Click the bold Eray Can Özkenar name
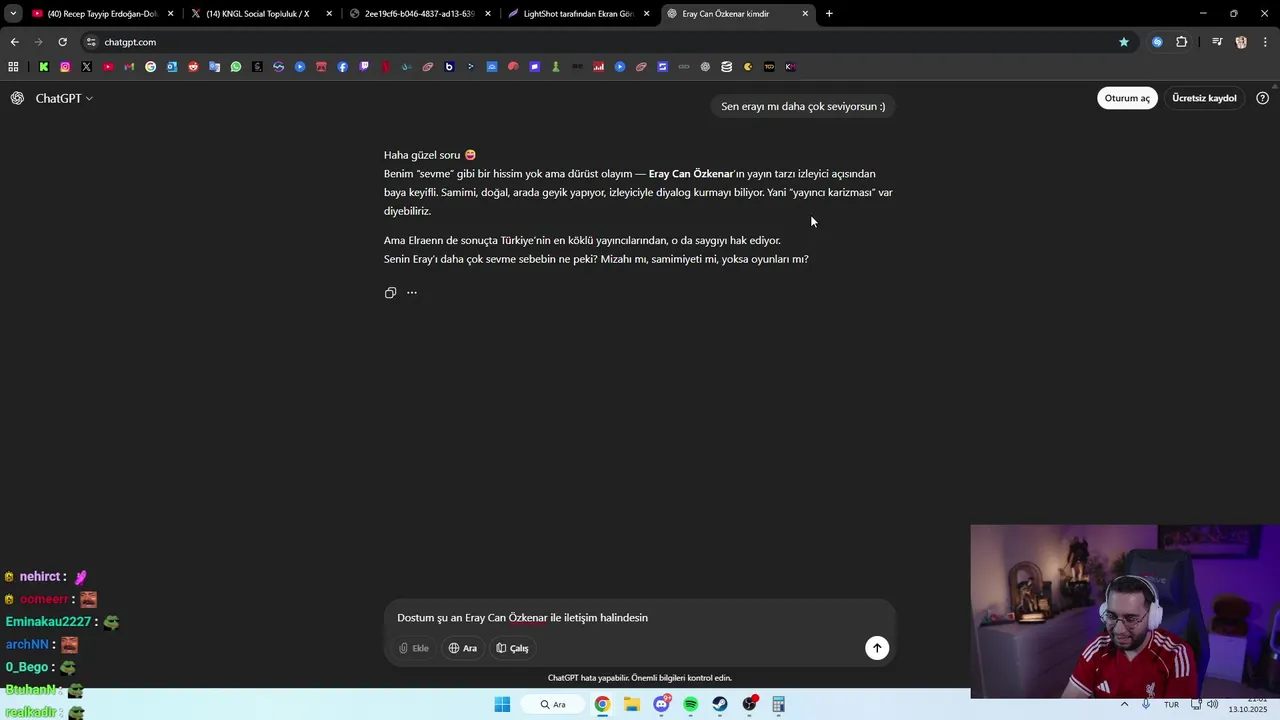Image resolution: width=1280 pixels, height=720 pixels. coord(691,174)
